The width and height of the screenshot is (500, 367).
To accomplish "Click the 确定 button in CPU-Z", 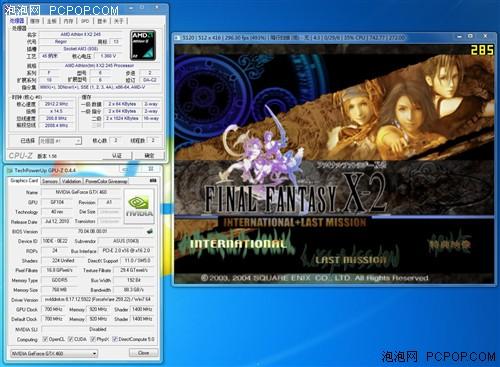I will tap(149, 156).
